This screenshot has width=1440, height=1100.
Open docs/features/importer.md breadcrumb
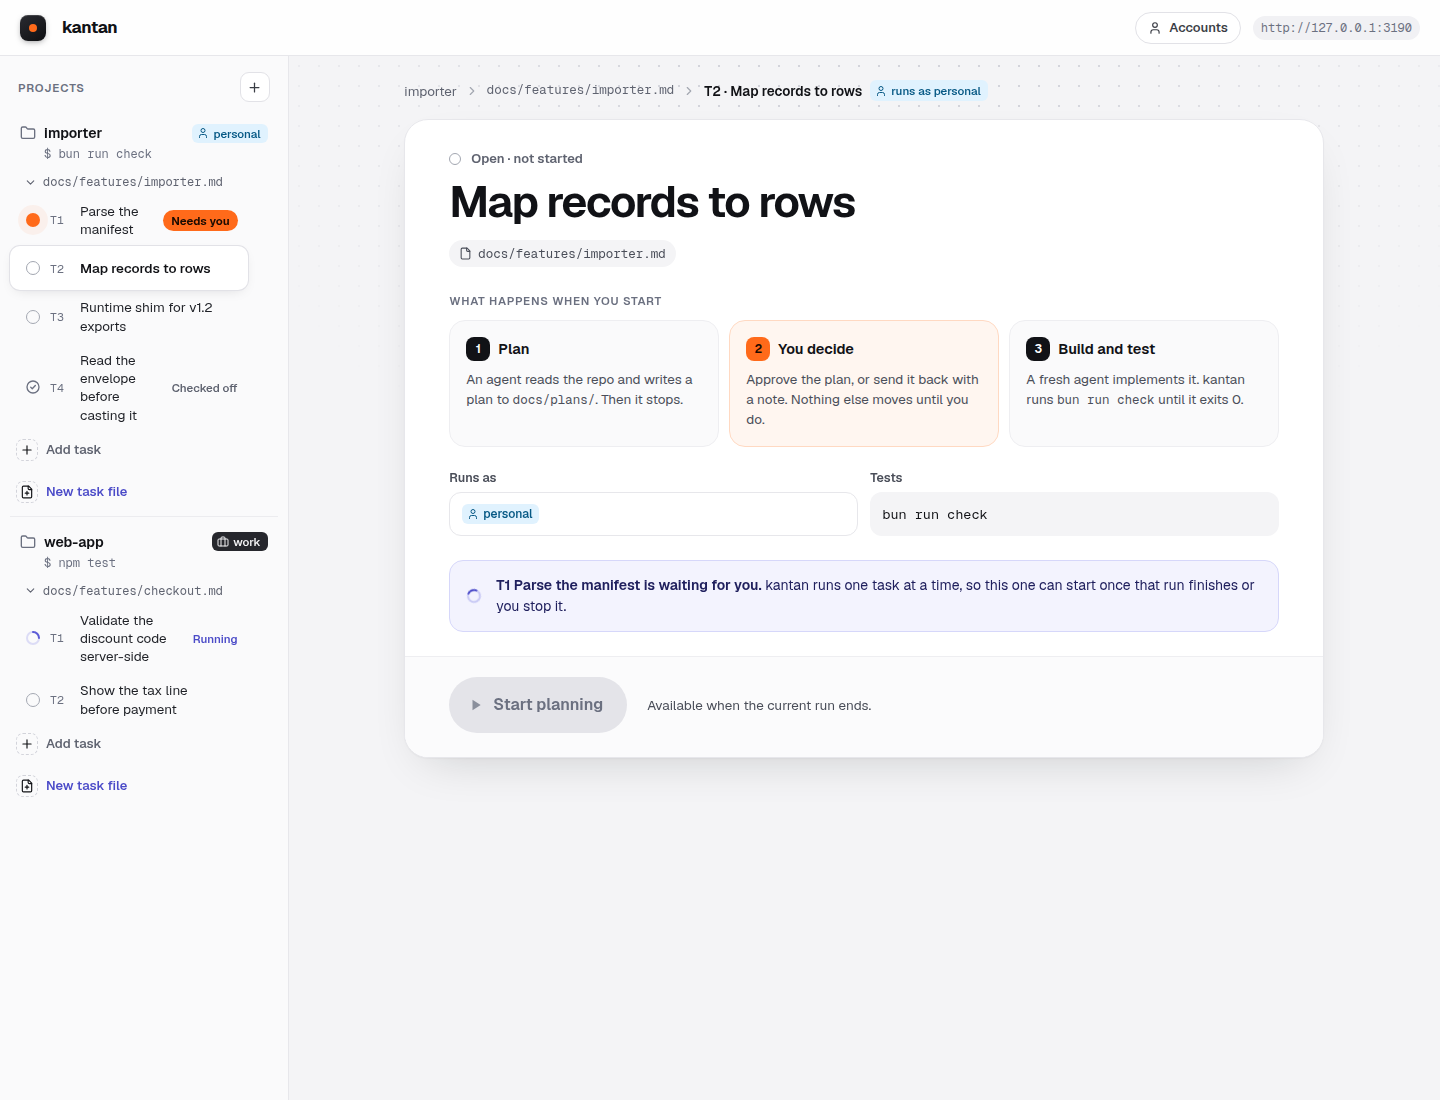point(580,90)
